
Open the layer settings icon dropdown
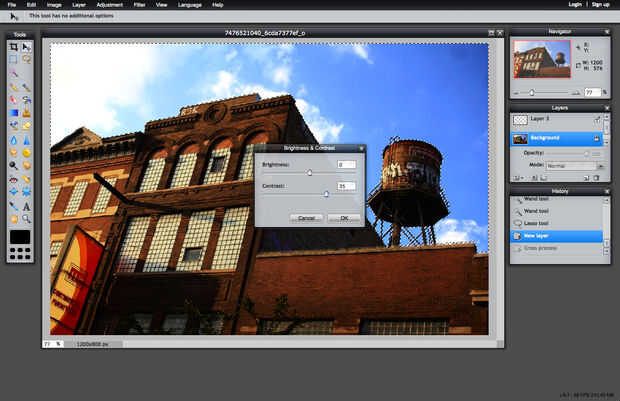pos(517,178)
